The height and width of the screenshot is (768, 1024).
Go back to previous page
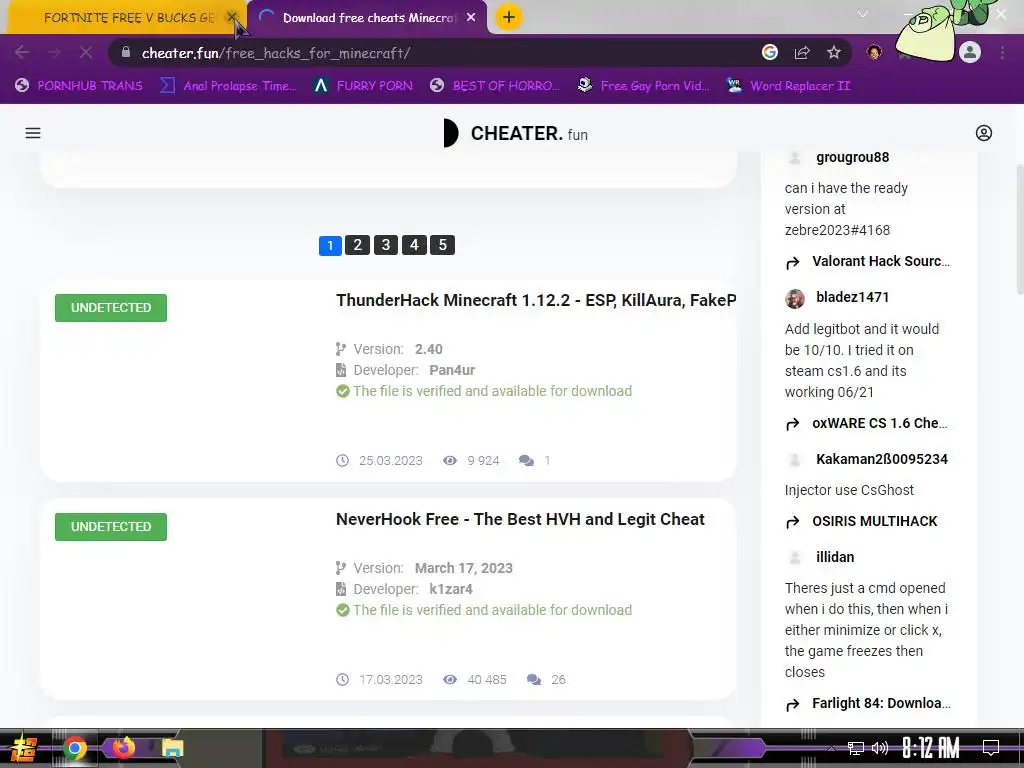[x=22, y=53]
